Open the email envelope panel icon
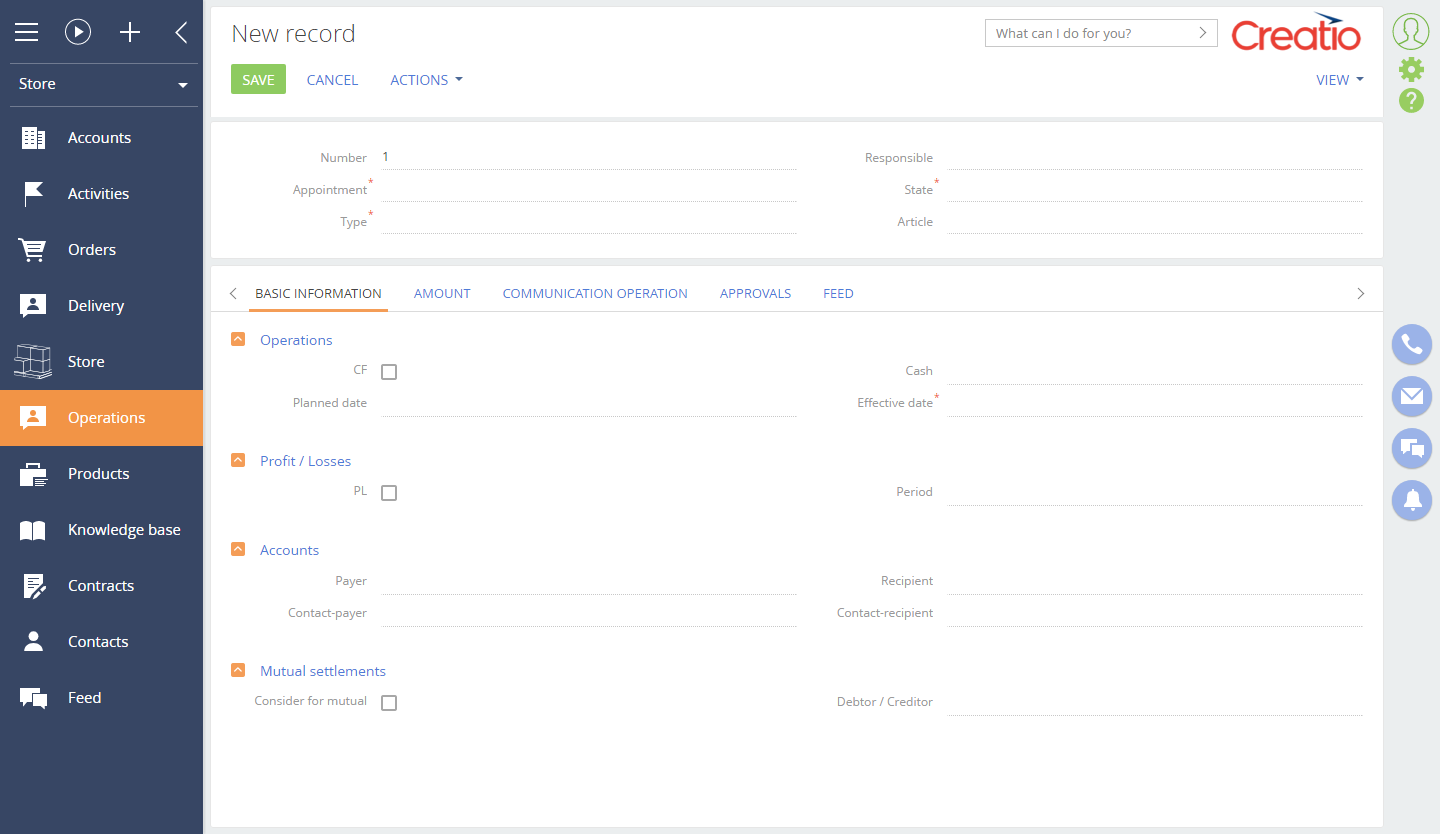Viewport: 1440px width, 834px height. pos(1411,397)
